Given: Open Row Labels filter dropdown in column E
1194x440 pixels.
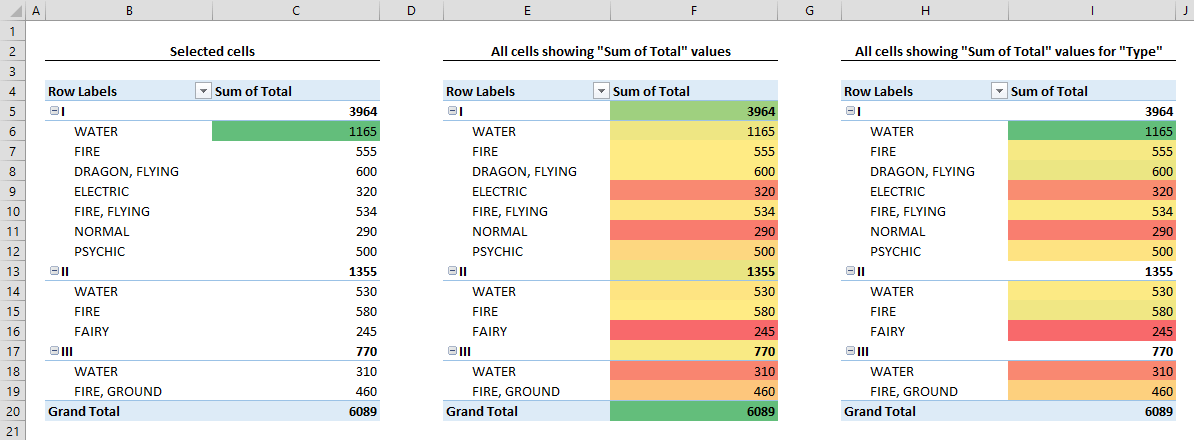Looking at the screenshot, I should (x=601, y=91).
